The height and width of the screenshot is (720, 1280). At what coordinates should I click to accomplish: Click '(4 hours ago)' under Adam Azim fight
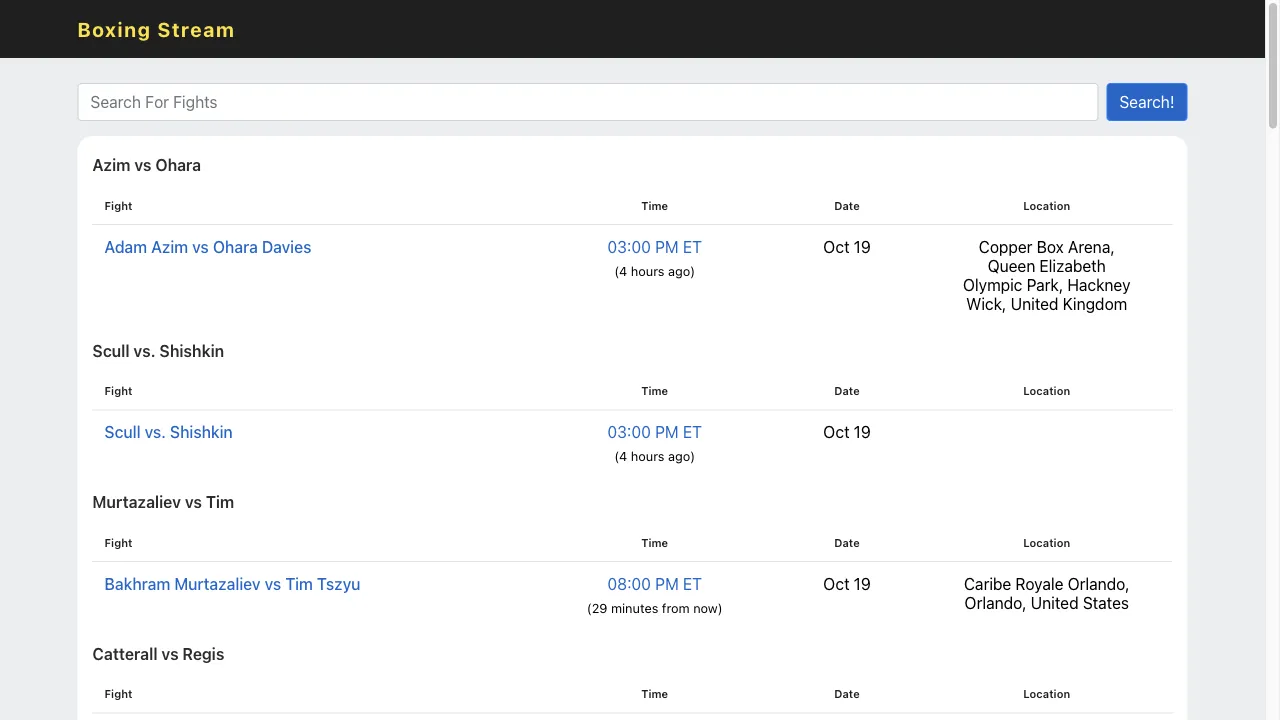[655, 271]
